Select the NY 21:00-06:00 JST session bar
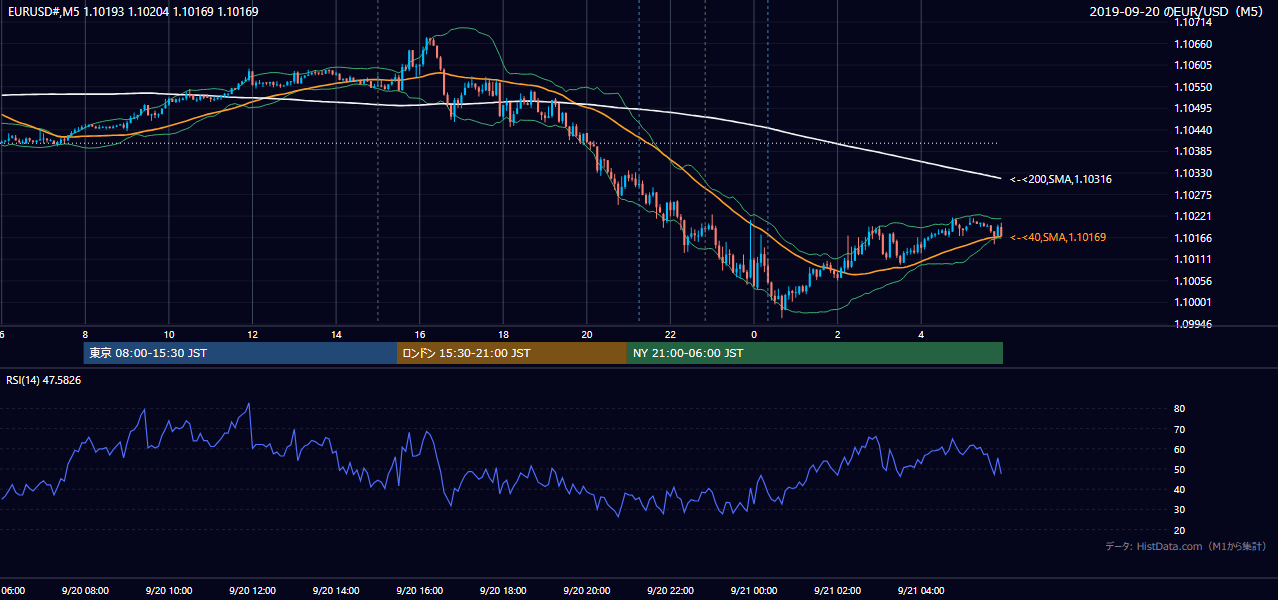This screenshot has height=600, width=1278. 815,353
